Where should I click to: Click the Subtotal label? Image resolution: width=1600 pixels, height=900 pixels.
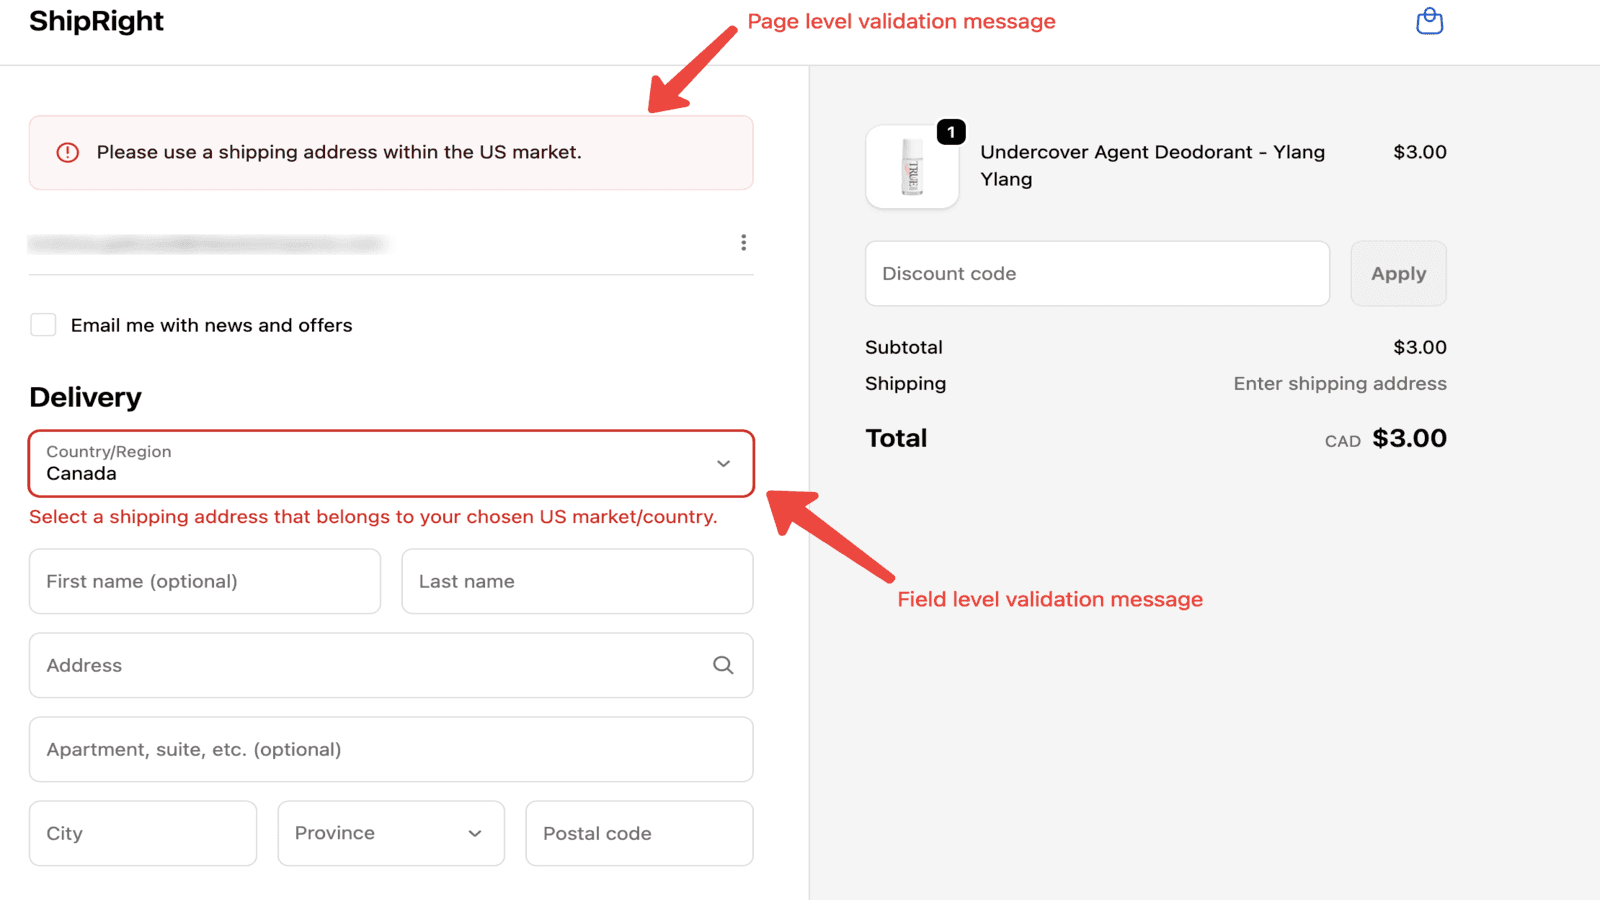[x=904, y=347]
